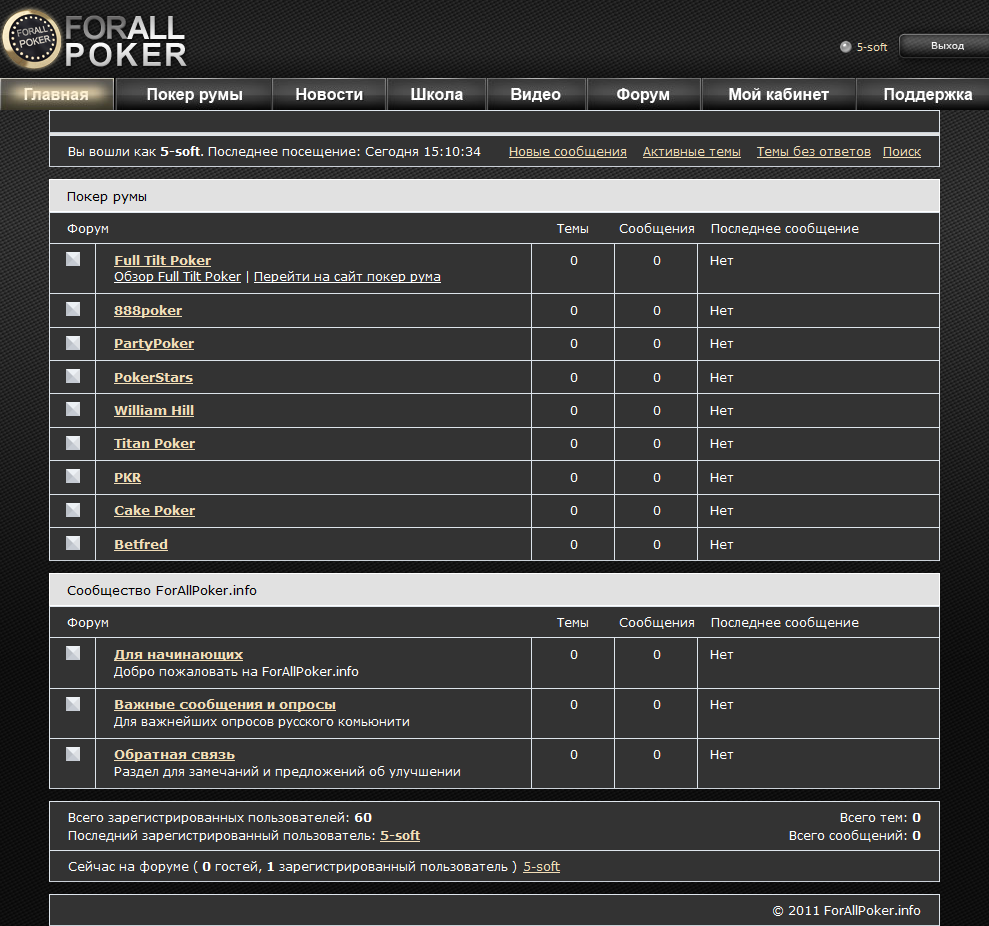Click Перейти на сайт покер рума
Screen dimensions: 989x926
pos(347,277)
